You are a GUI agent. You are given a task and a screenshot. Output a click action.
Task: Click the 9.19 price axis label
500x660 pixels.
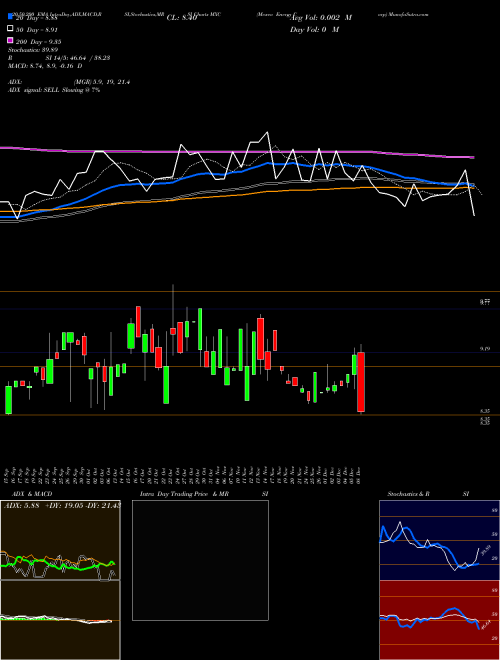pos(485,349)
